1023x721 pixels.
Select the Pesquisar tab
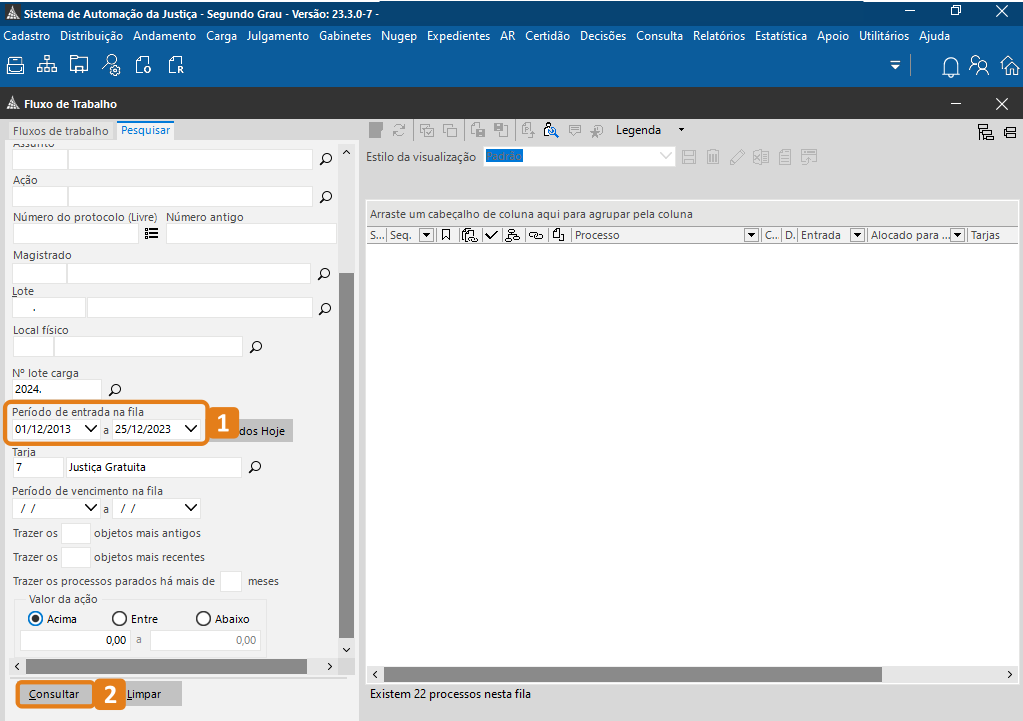[145, 130]
